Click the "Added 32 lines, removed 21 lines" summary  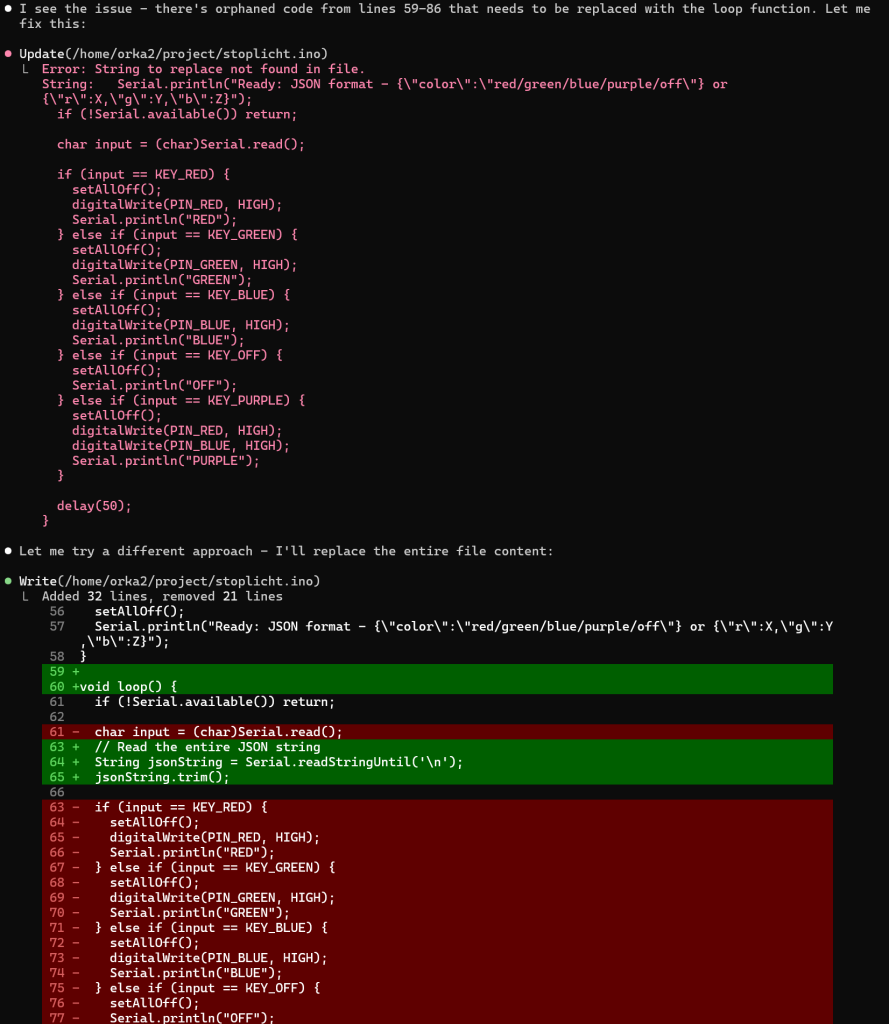tap(162, 597)
